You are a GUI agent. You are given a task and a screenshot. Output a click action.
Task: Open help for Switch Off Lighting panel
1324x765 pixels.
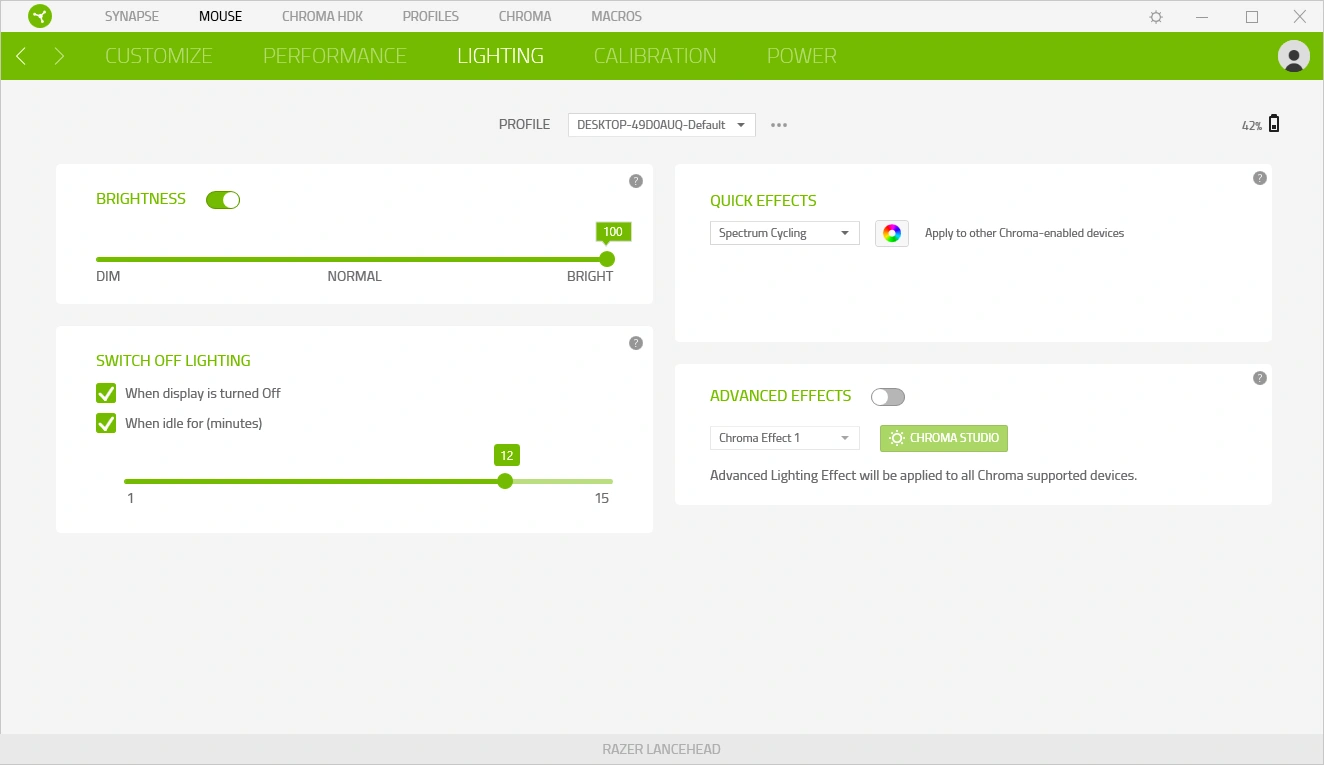(636, 343)
